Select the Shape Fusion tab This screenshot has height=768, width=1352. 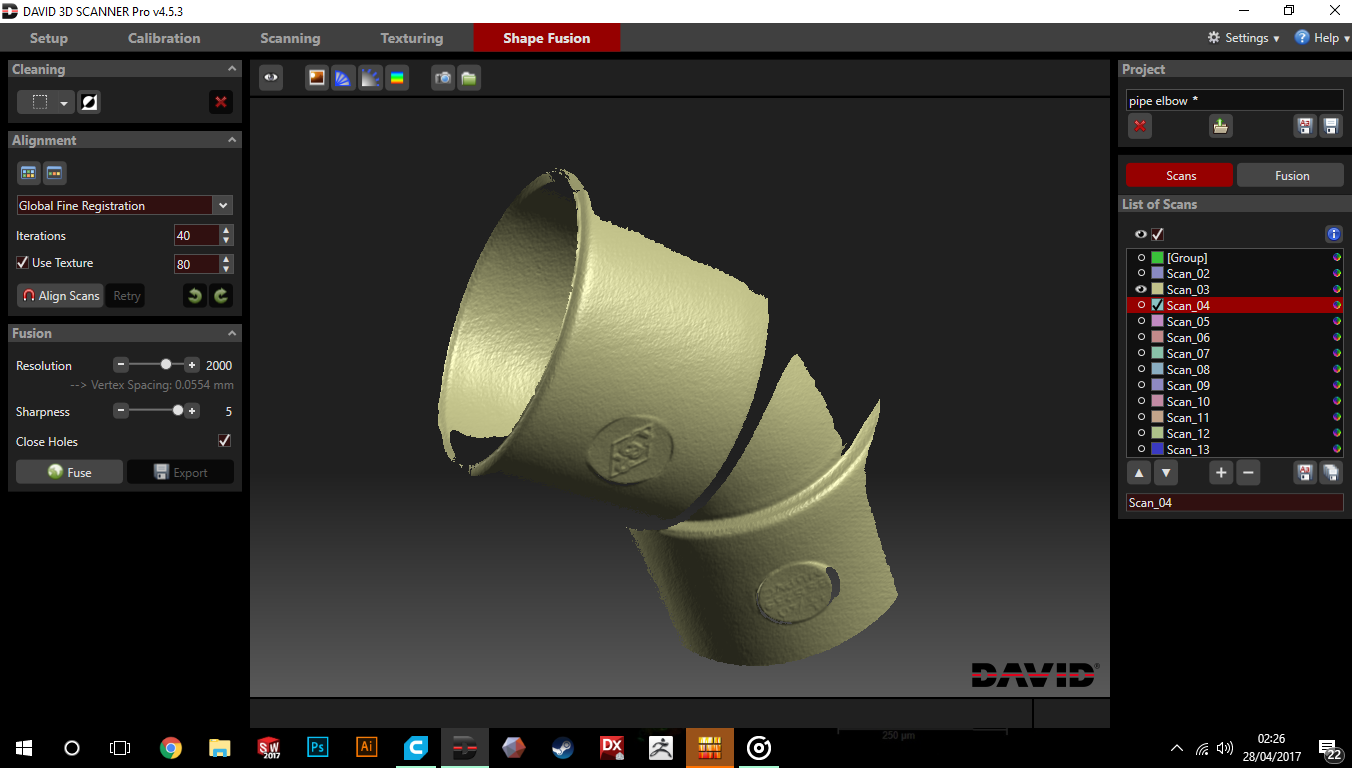[x=547, y=38]
